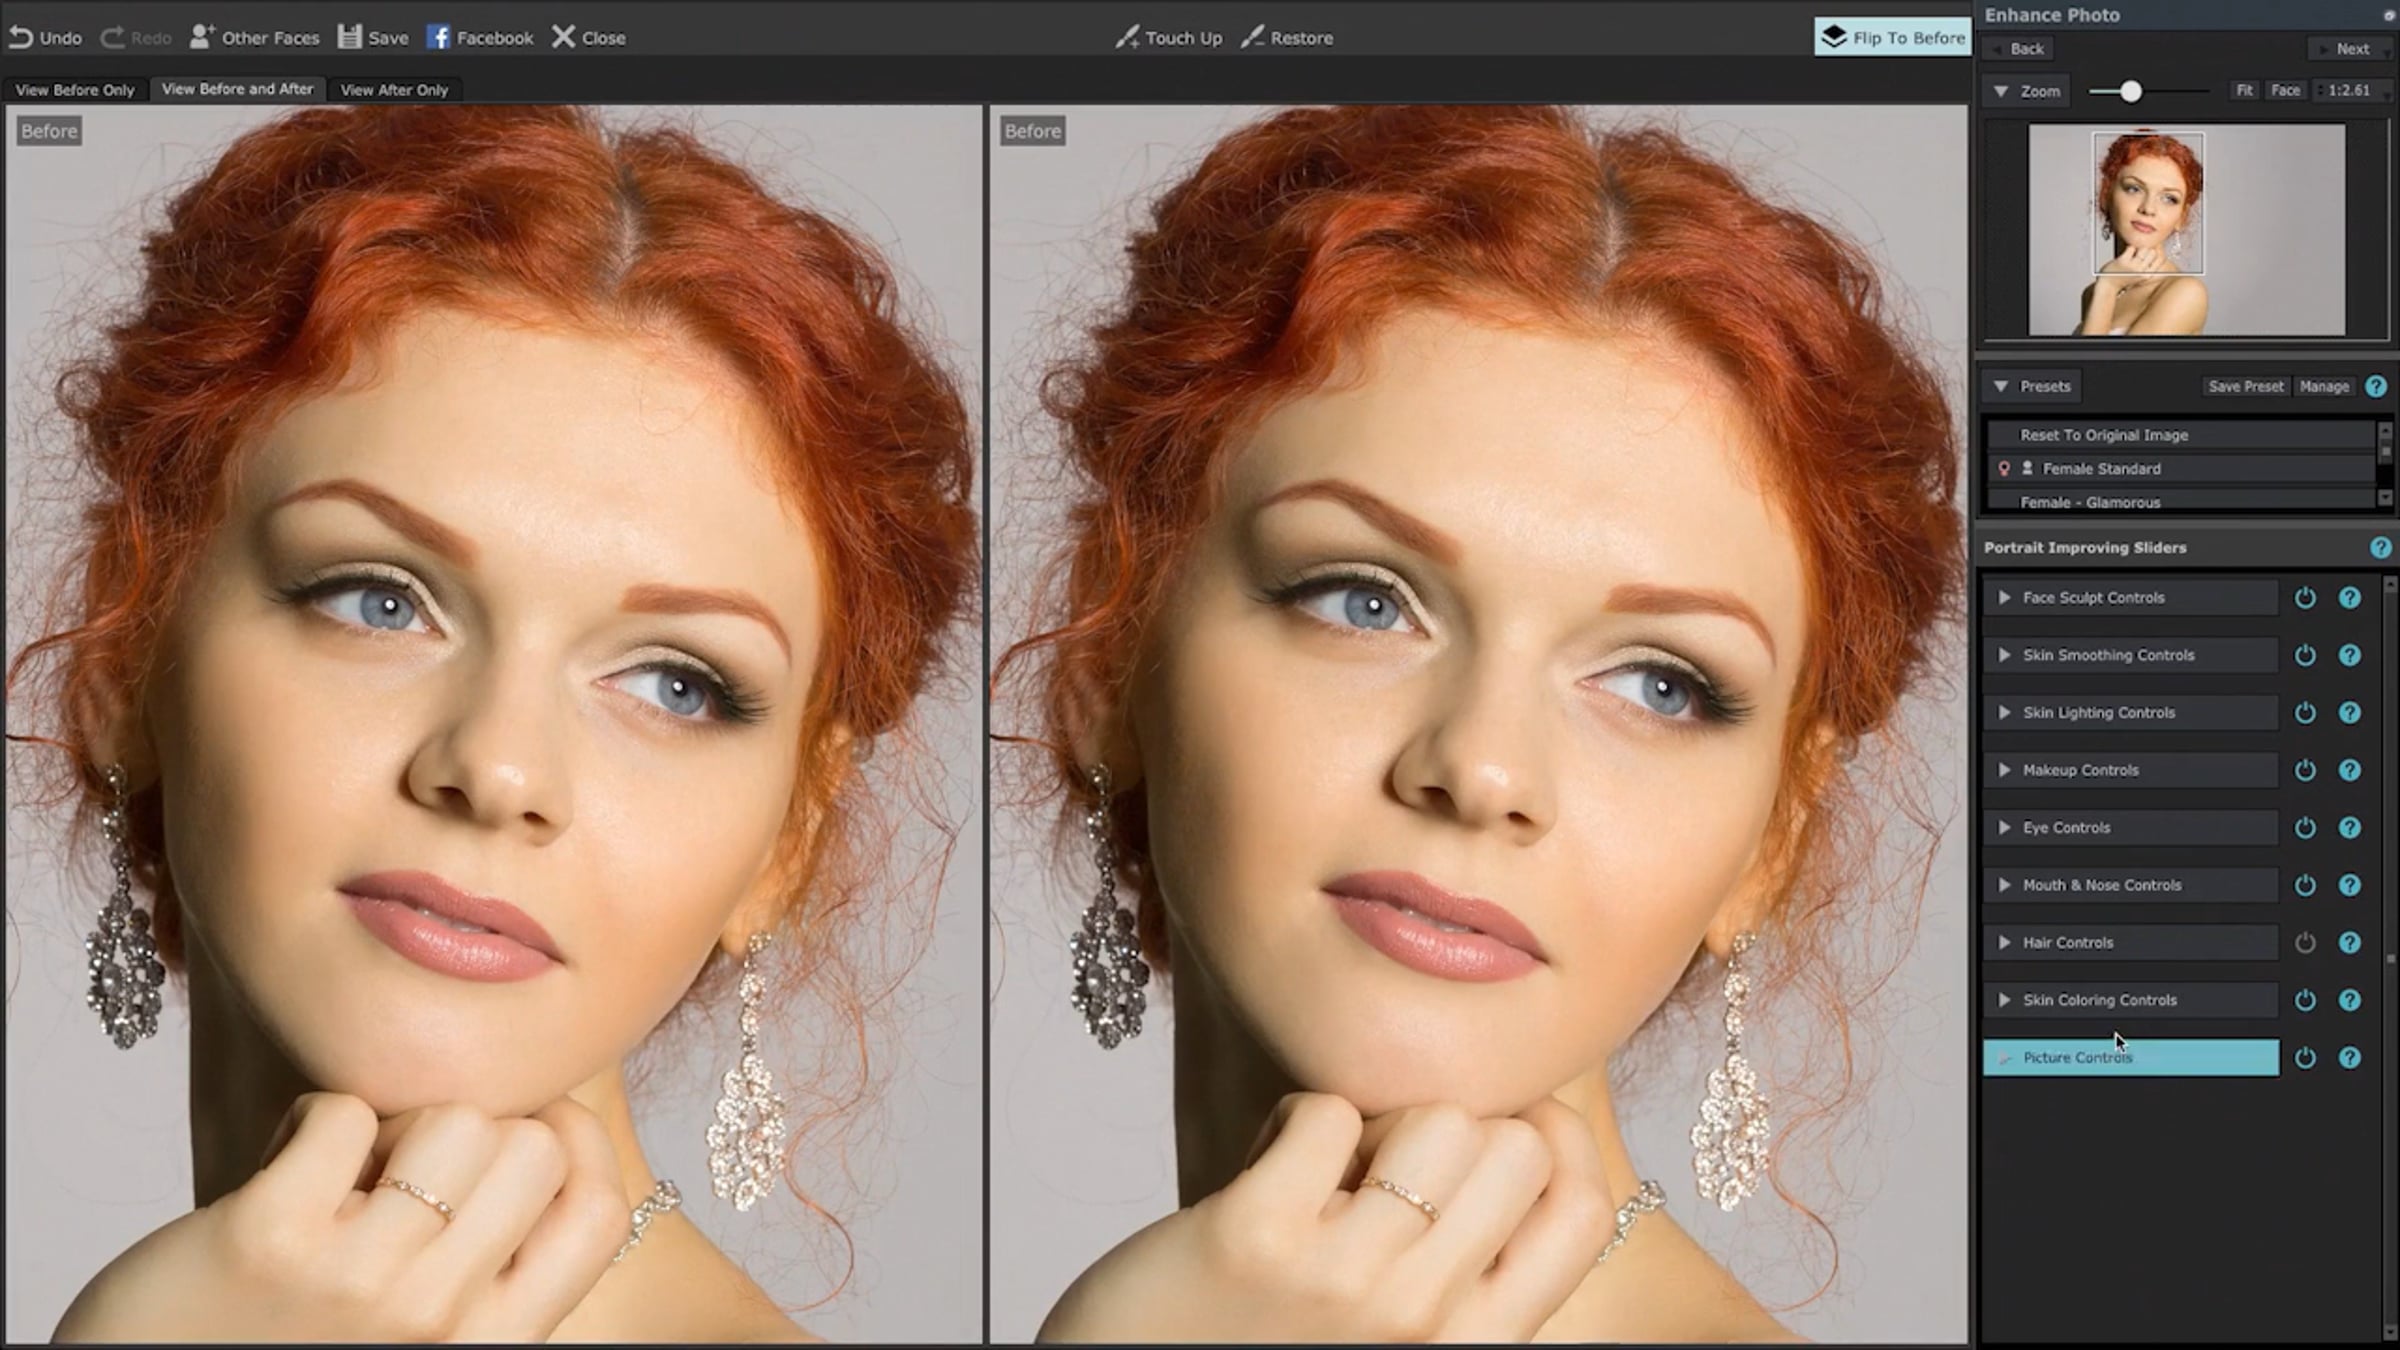This screenshot has width=2400, height=1350.
Task: Open Other Faces person icon
Action: coord(202,38)
